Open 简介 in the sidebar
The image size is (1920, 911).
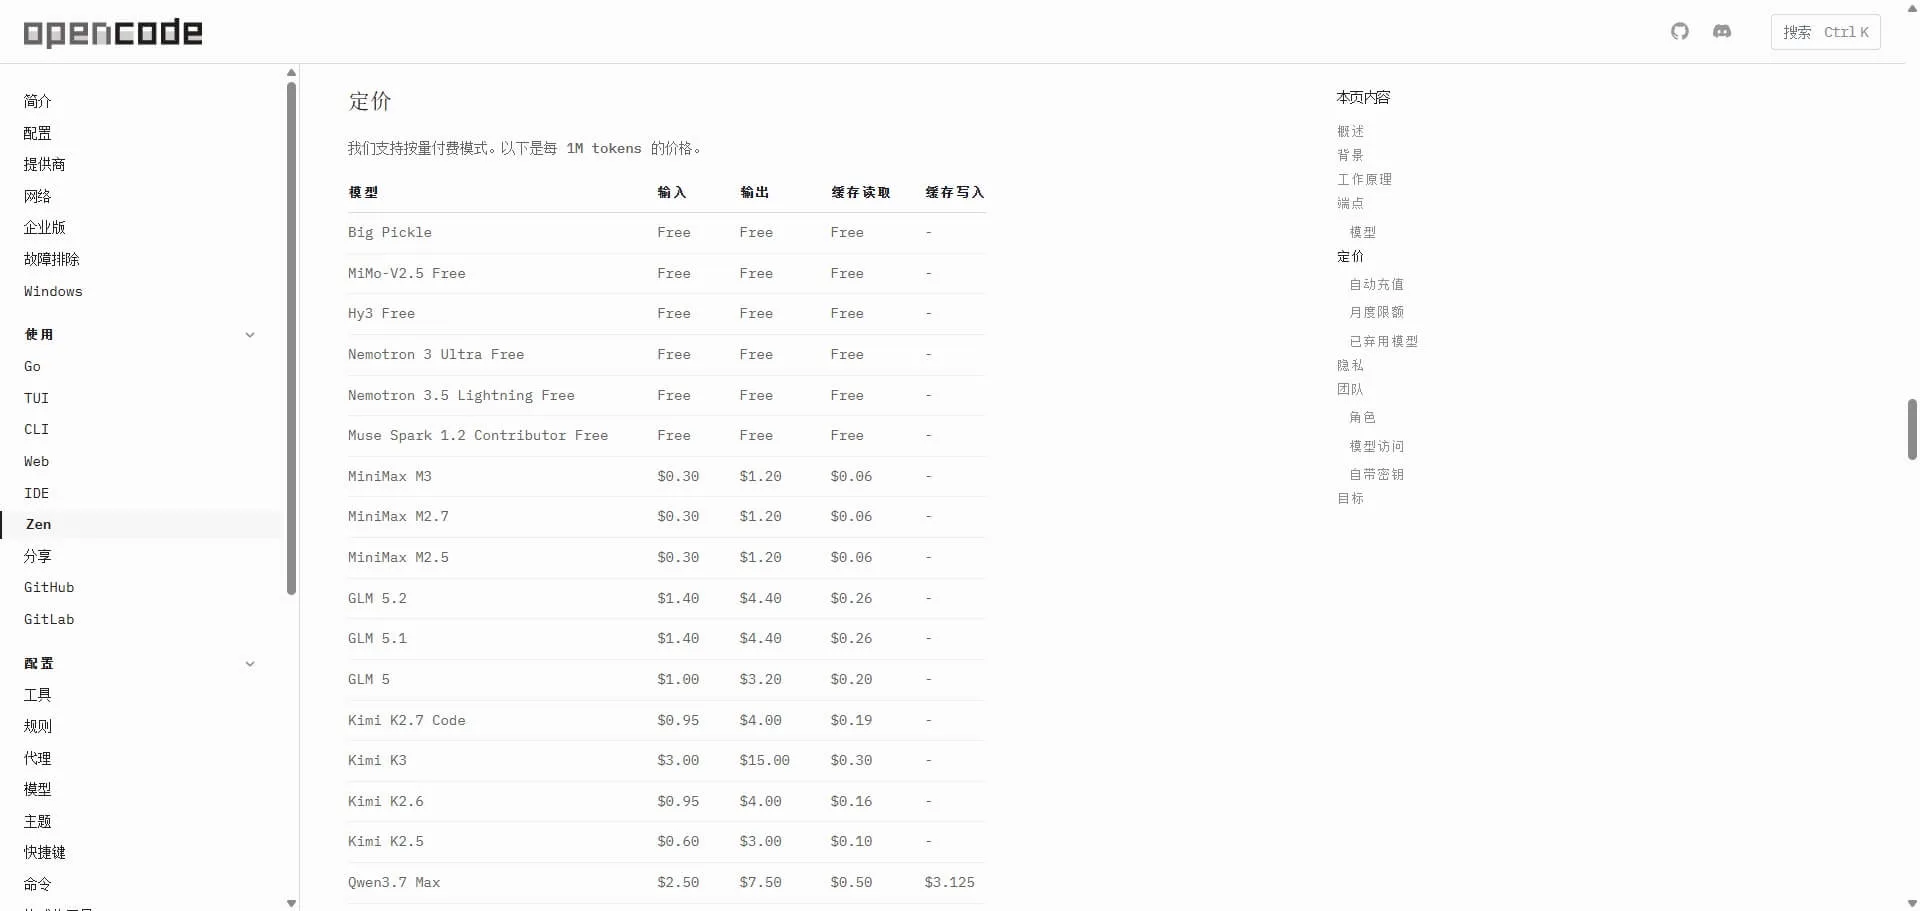(x=38, y=101)
